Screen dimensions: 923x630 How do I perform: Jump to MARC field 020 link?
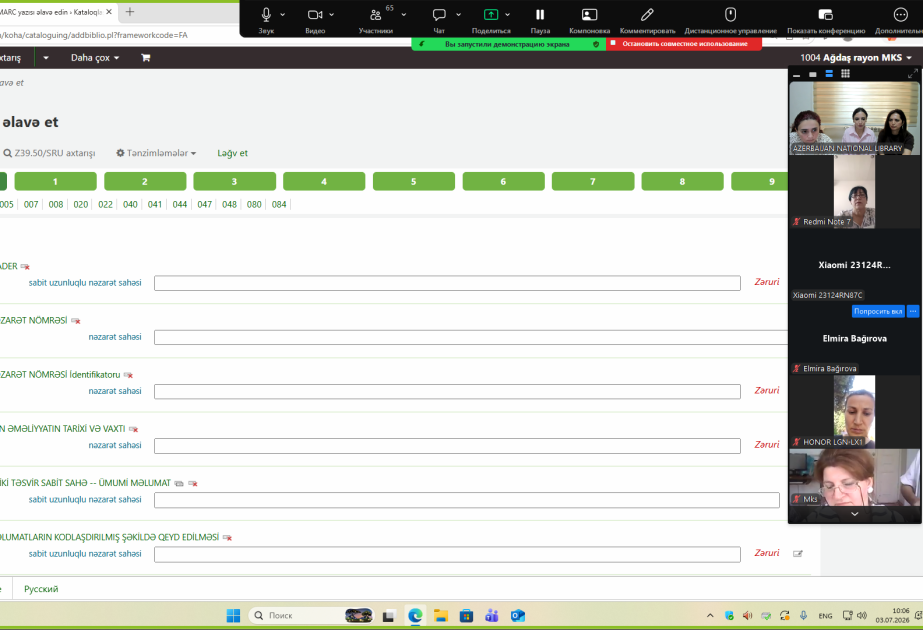[81, 204]
